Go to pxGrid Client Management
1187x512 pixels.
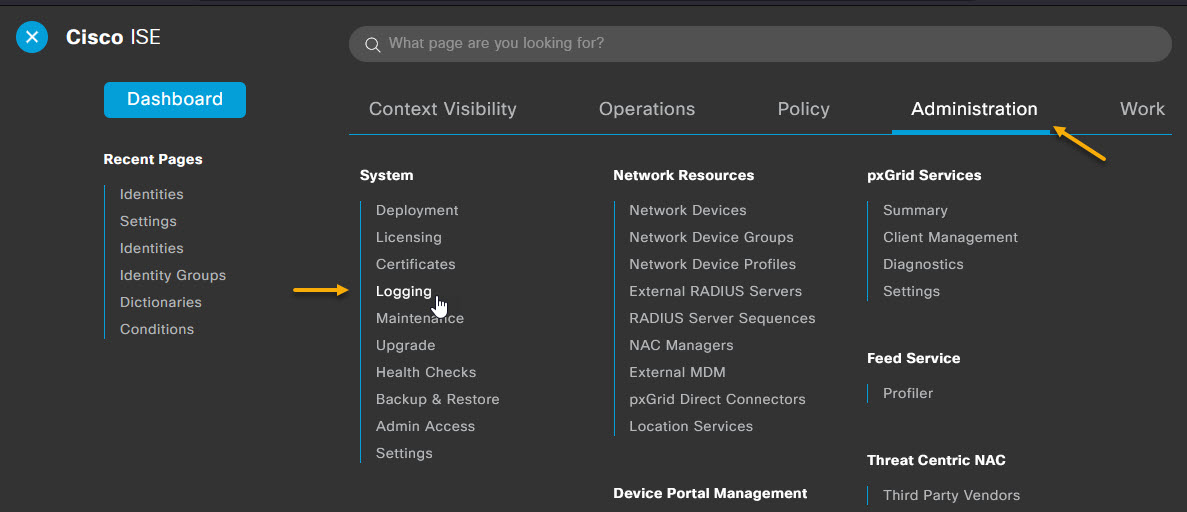(x=950, y=238)
